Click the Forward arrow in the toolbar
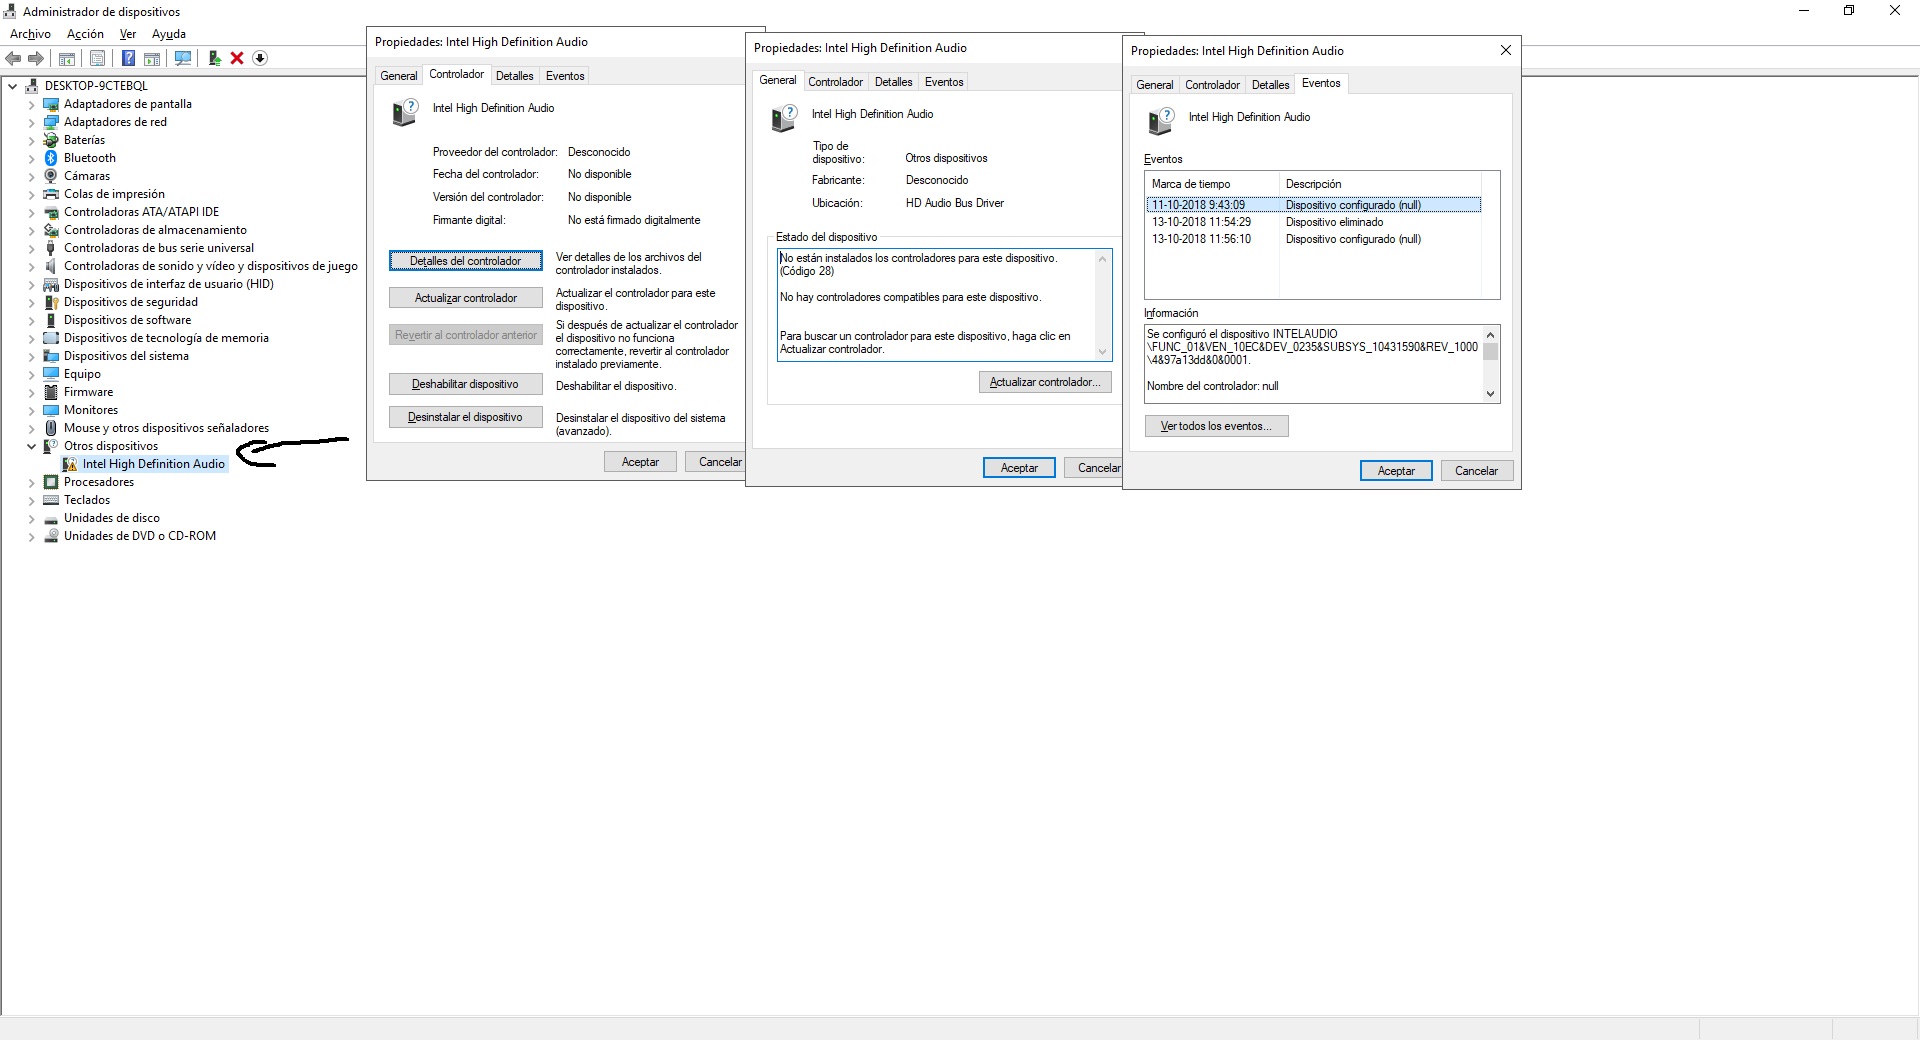 pyautogui.click(x=36, y=58)
